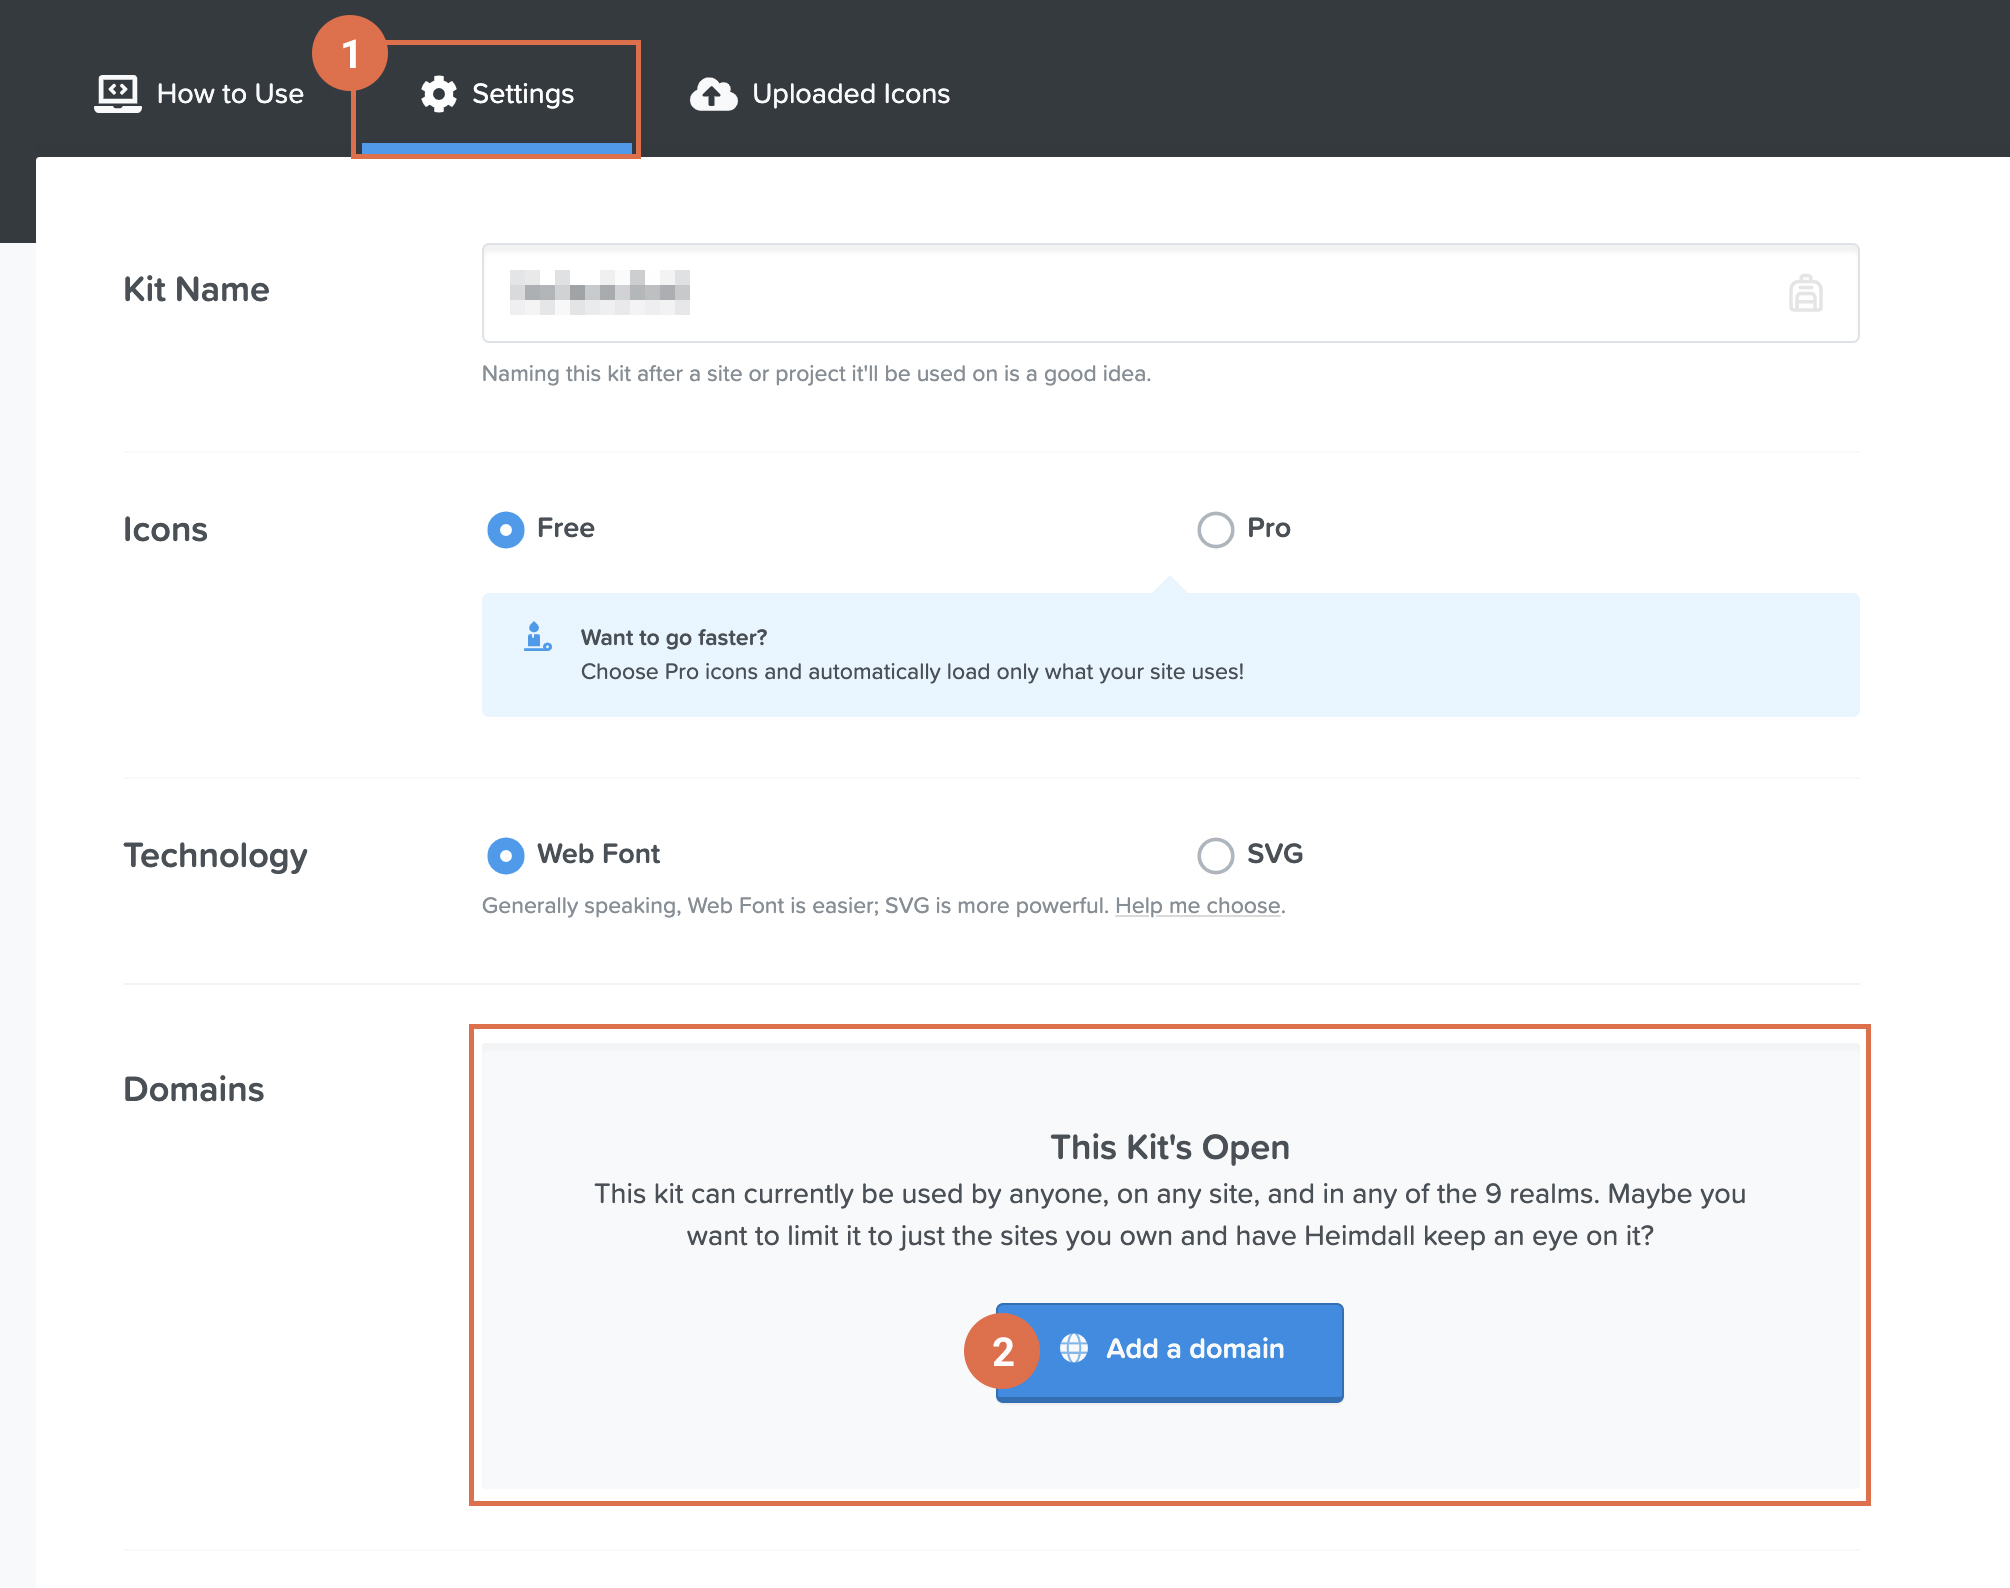Click the backpack icon in Kit Name field
Image resolution: width=2010 pixels, height=1588 pixels.
click(1805, 294)
